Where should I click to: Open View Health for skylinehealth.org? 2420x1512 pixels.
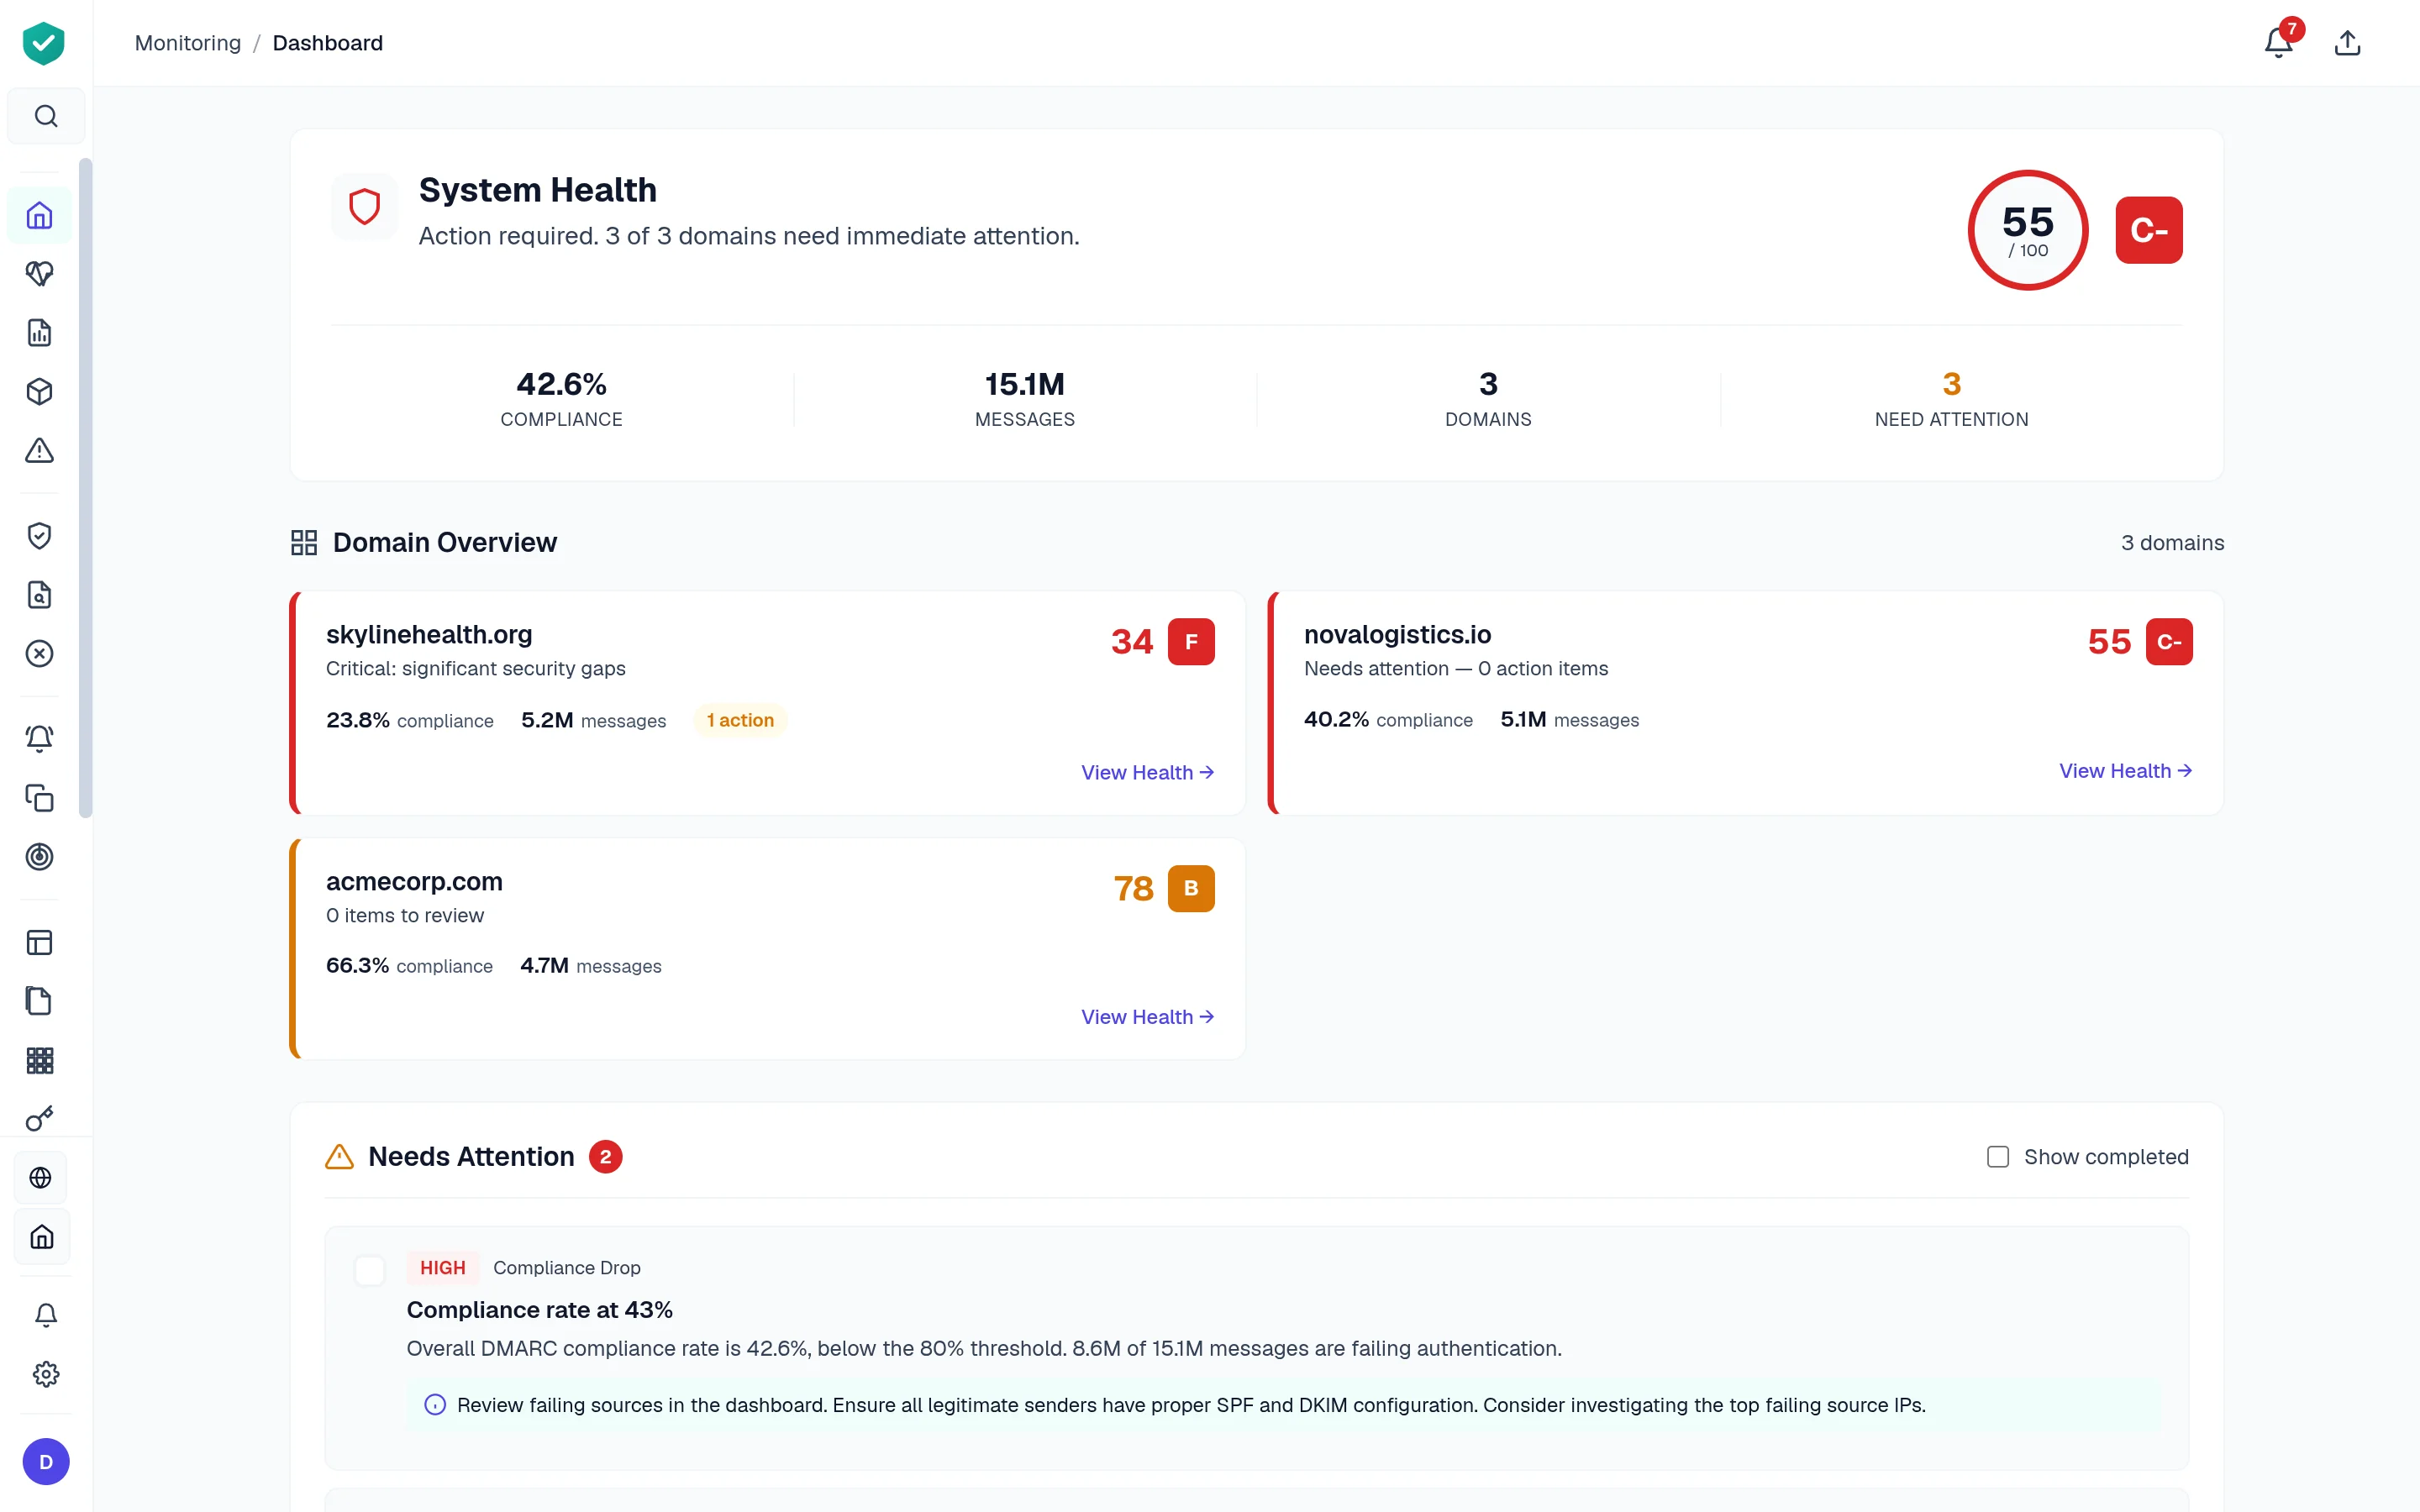tap(1146, 772)
